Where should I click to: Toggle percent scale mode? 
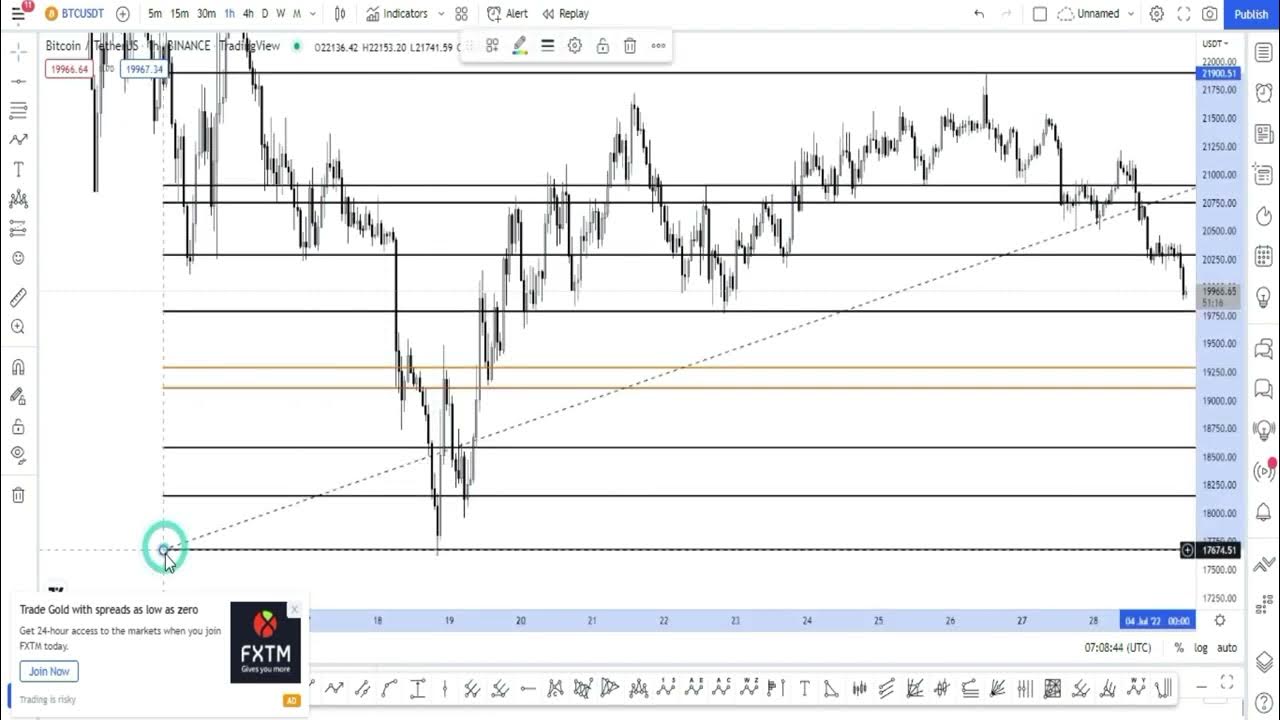tap(1179, 648)
